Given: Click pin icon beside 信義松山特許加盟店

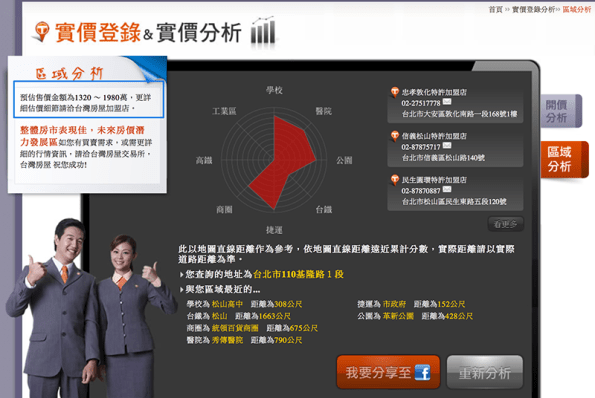Looking at the screenshot, I should click(x=395, y=136).
